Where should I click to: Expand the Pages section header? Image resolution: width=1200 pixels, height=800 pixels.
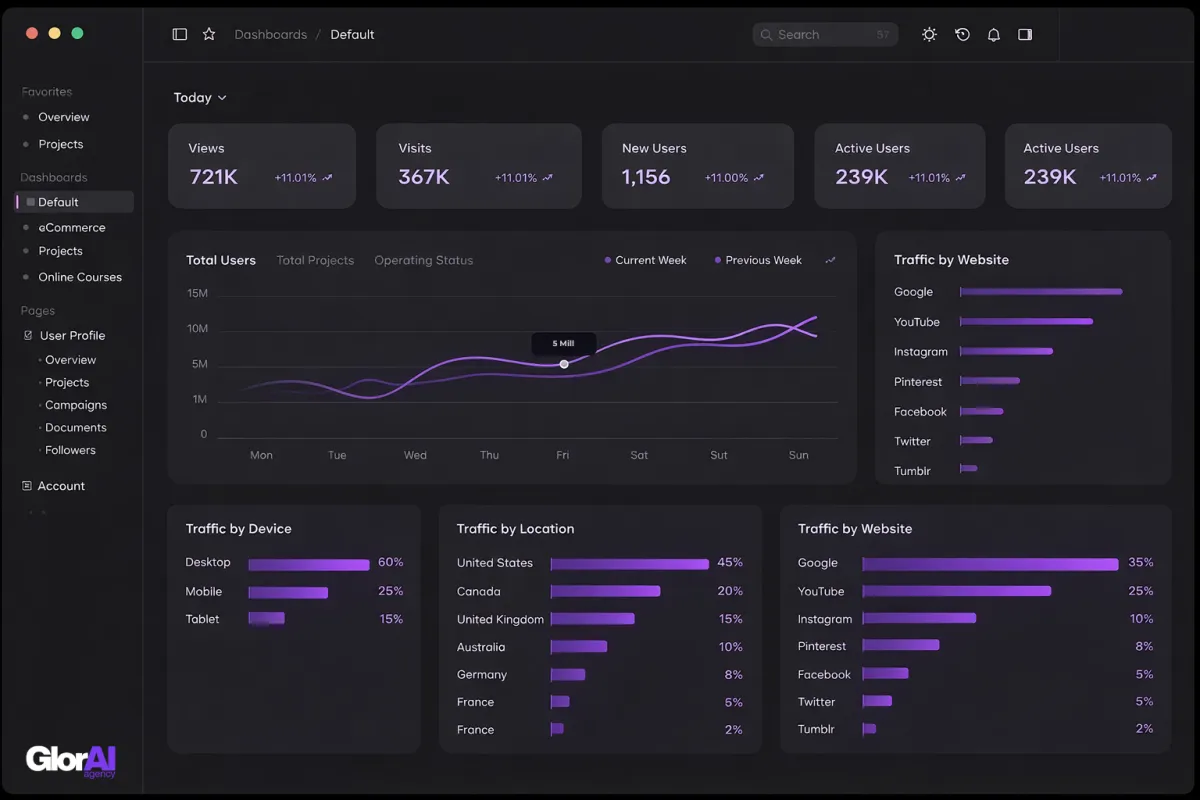click(37, 311)
